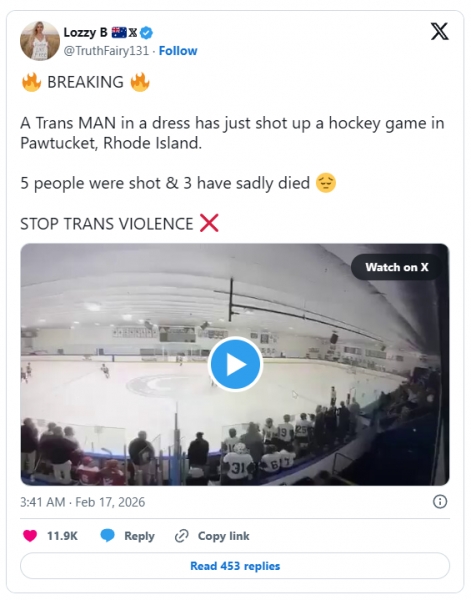
Task: Click the 3:41 AM Feb 17, 2026 timestamp
Action: [83, 502]
